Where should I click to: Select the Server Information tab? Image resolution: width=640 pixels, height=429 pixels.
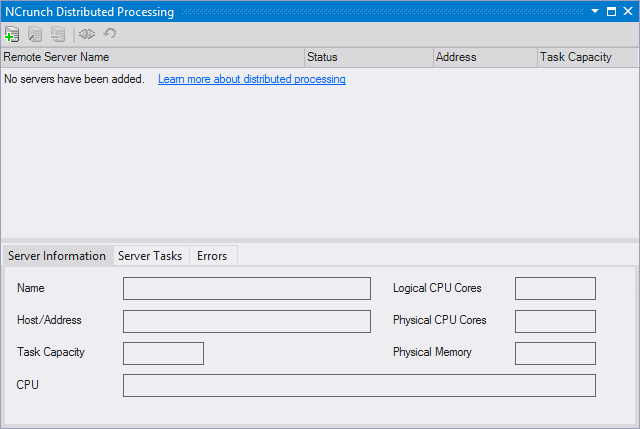click(x=57, y=256)
